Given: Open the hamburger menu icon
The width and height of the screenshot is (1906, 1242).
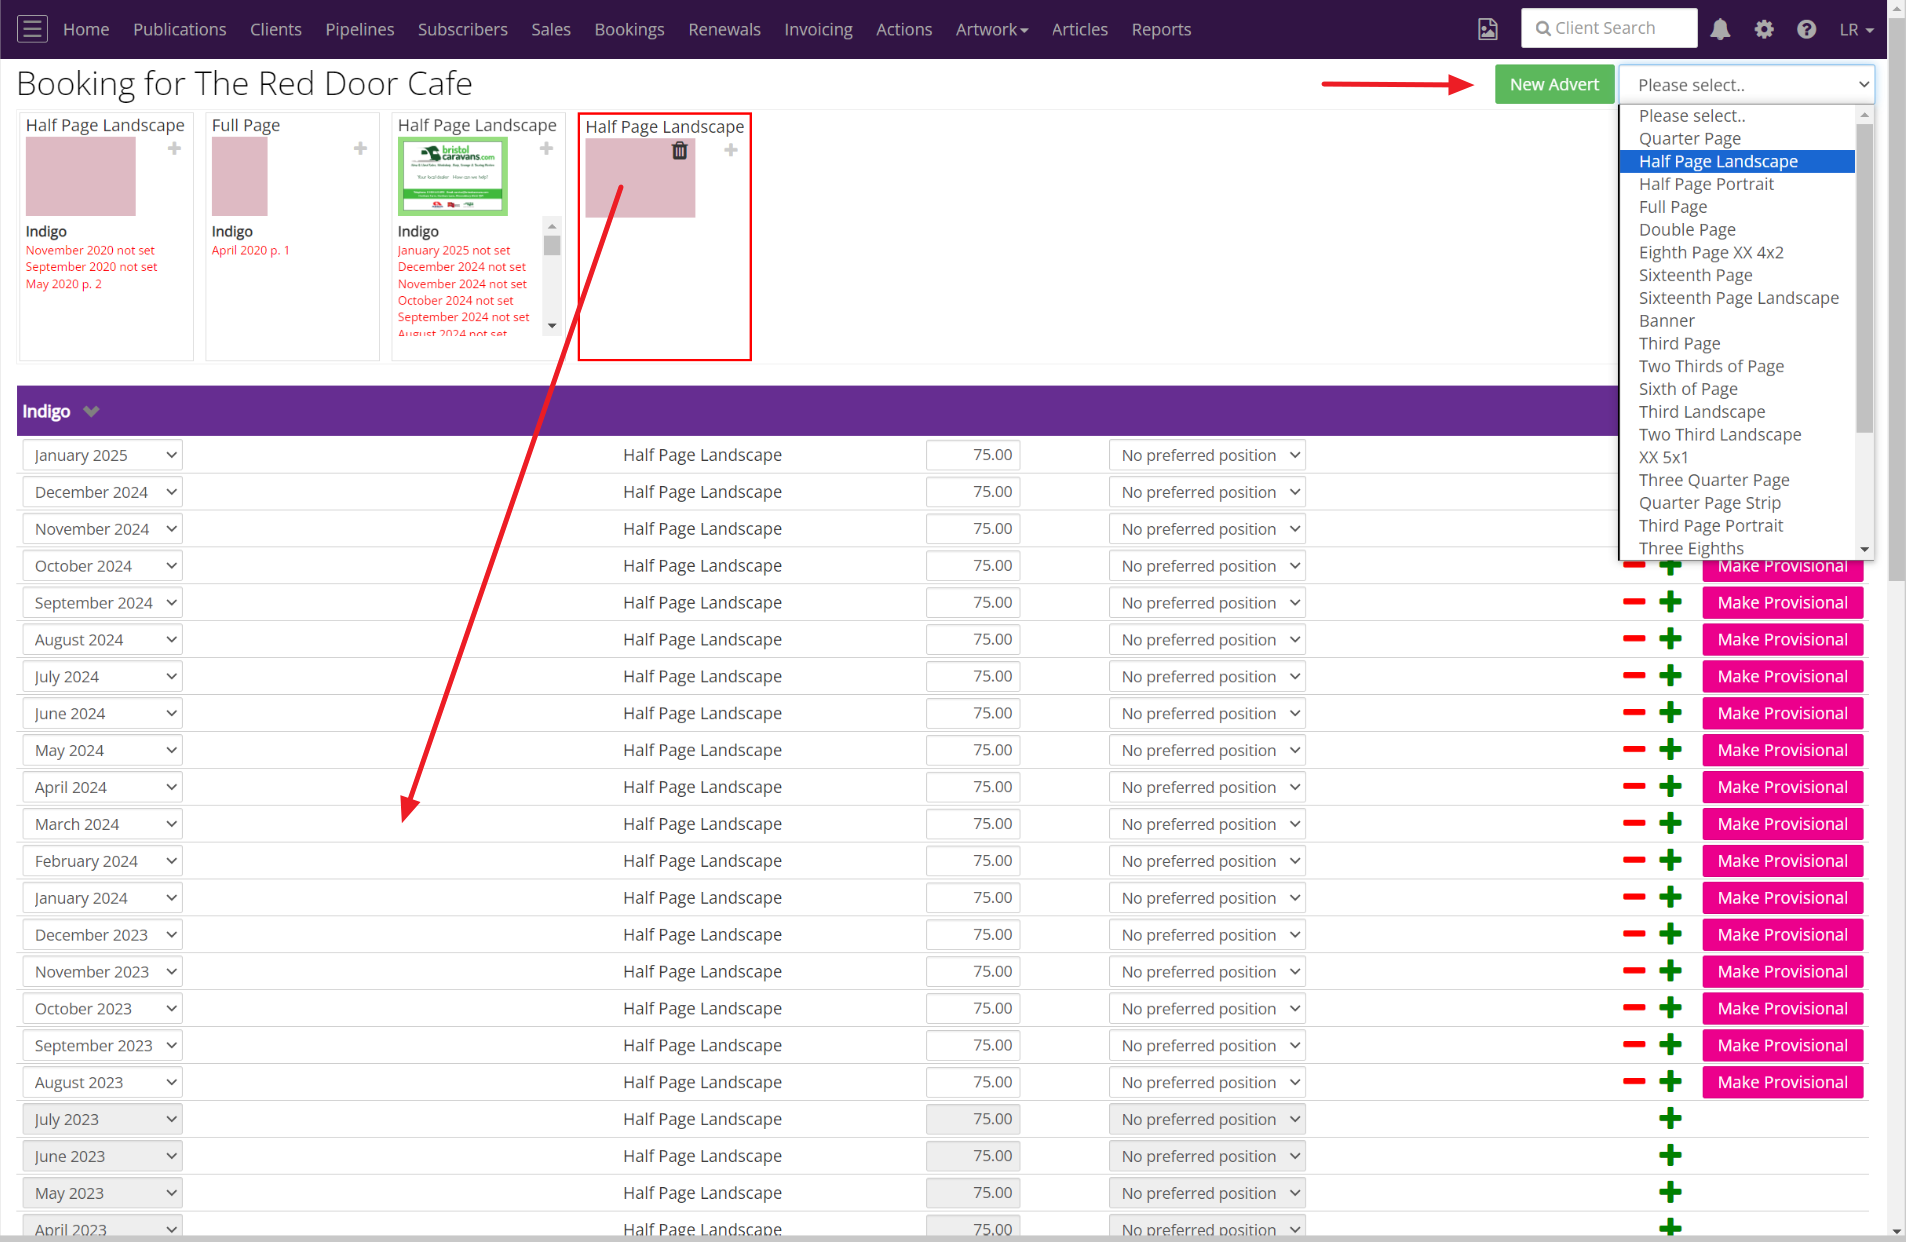Looking at the screenshot, I should pos(32,29).
